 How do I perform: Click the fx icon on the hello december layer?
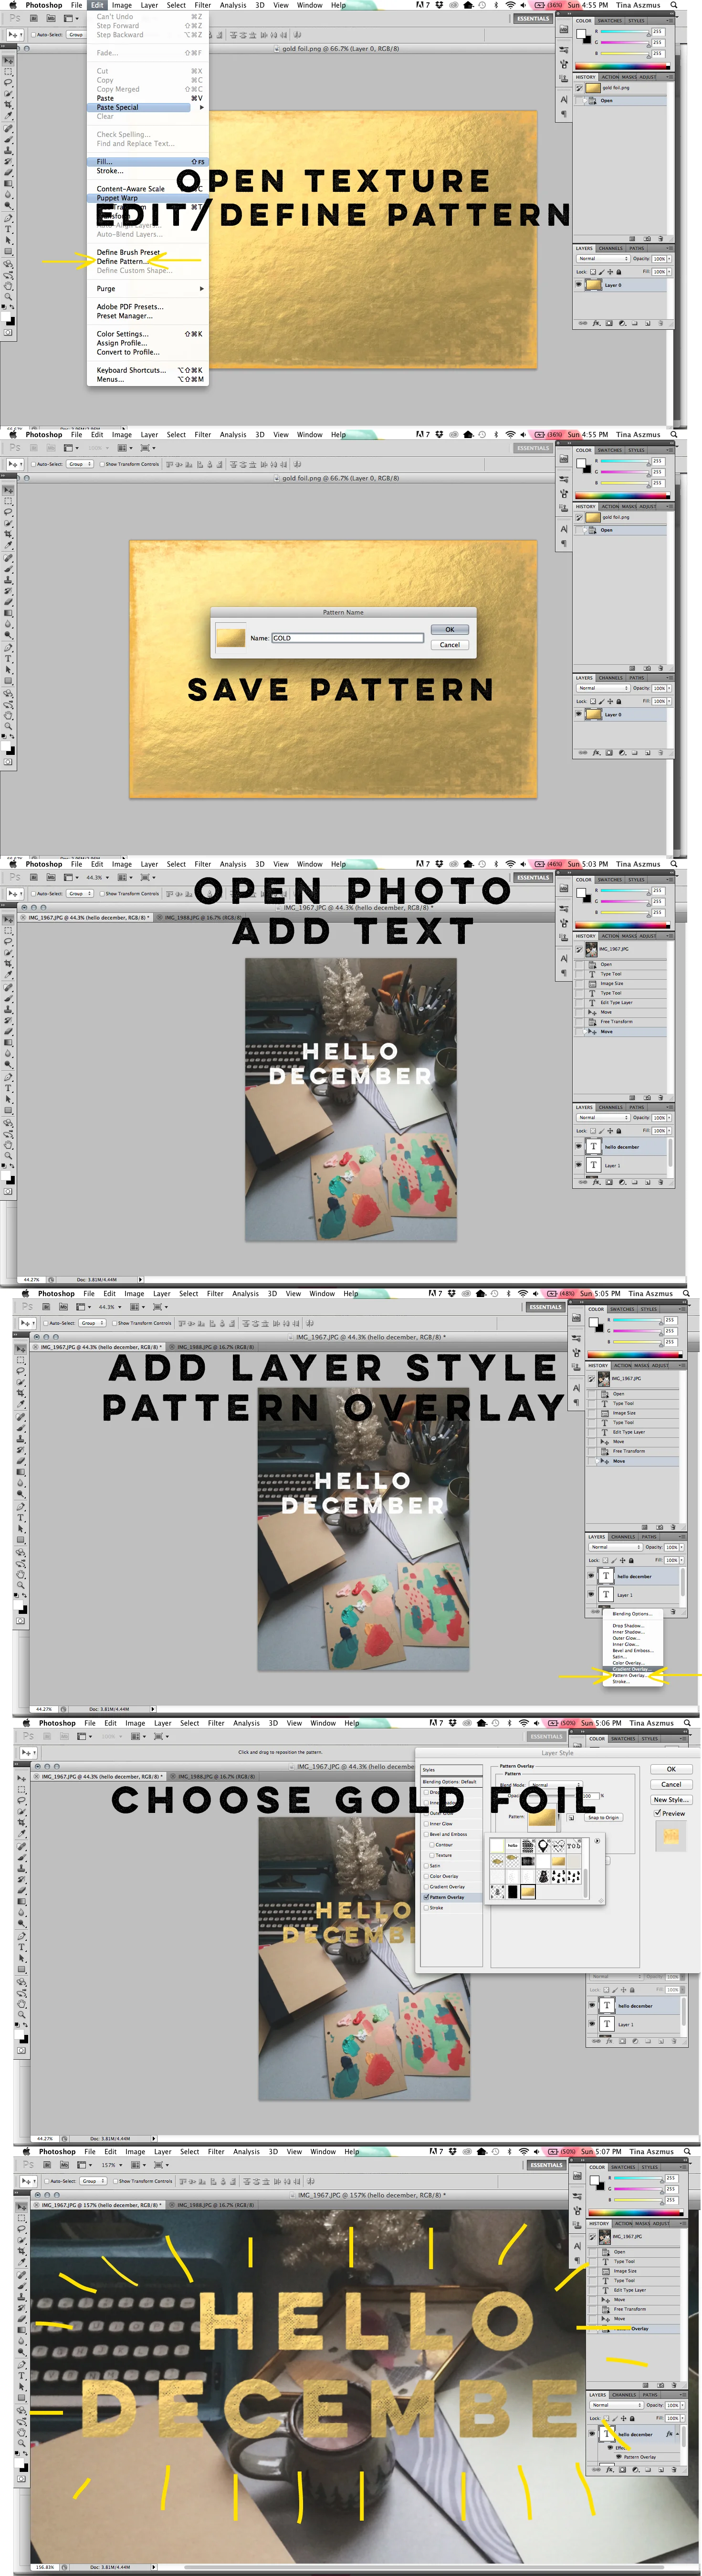point(669,2433)
